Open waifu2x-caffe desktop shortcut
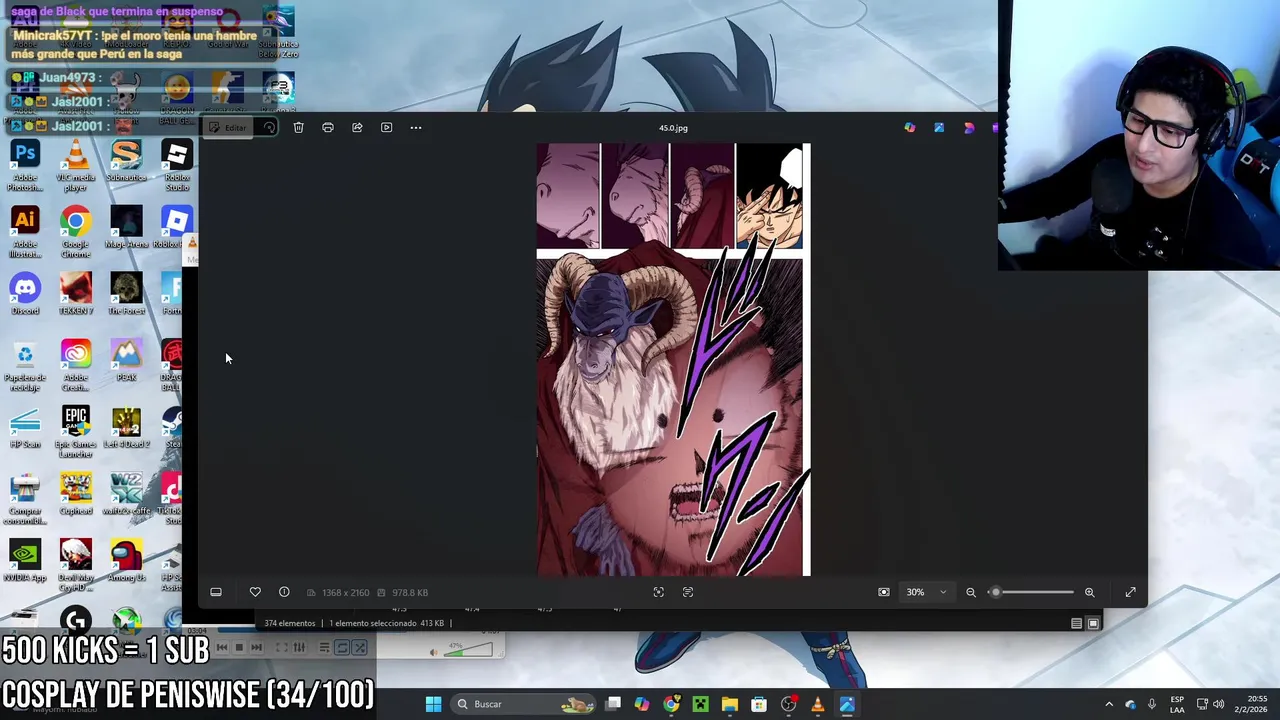Screen dimensions: 1280x720 tap(126, 495)
